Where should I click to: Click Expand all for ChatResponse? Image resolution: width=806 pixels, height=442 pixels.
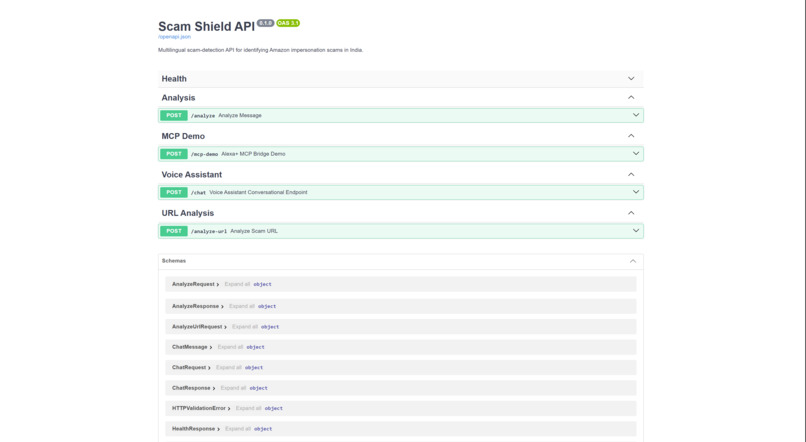pos(233,388)
